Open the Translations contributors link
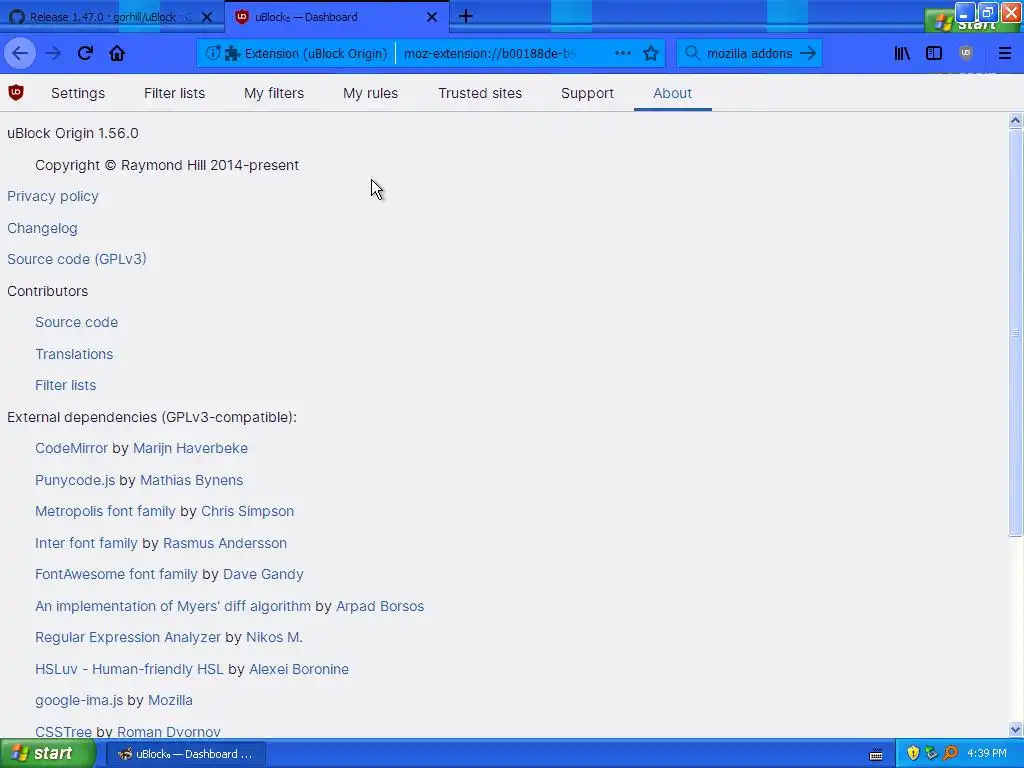Screen dimensions: 1024x768 coord(74,354)
